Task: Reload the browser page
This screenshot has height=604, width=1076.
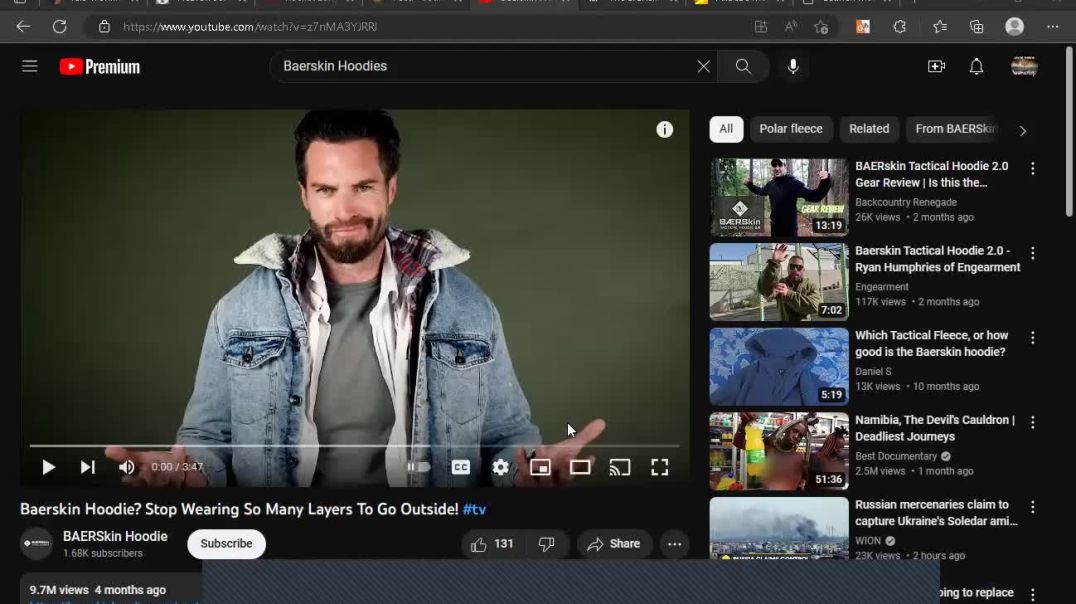Action: pyautogui.click(x=60, y=27)
